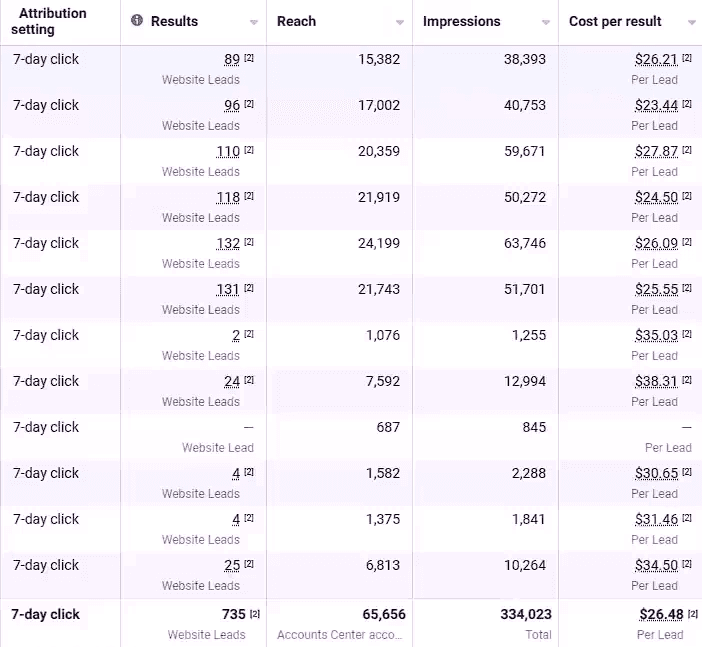Click the $34.50 cost per lead
This screenshot has width=702, height=647.
coord(656,566)
